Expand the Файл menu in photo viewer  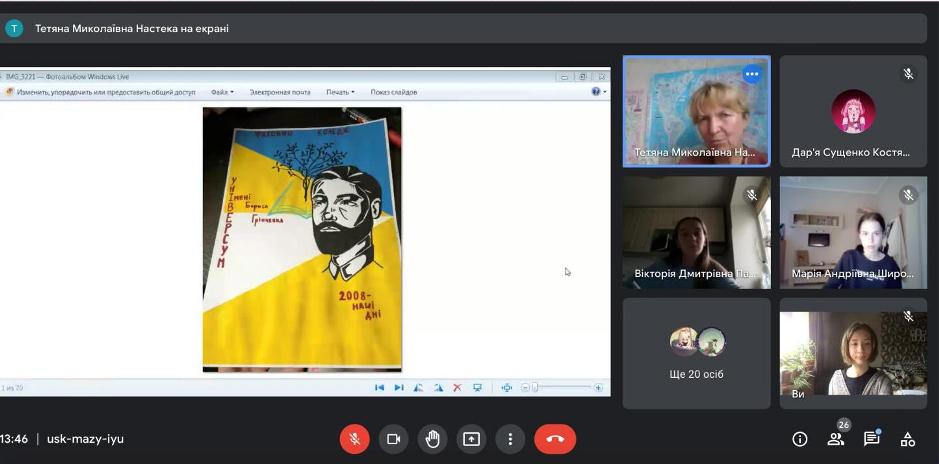point(221,92)
